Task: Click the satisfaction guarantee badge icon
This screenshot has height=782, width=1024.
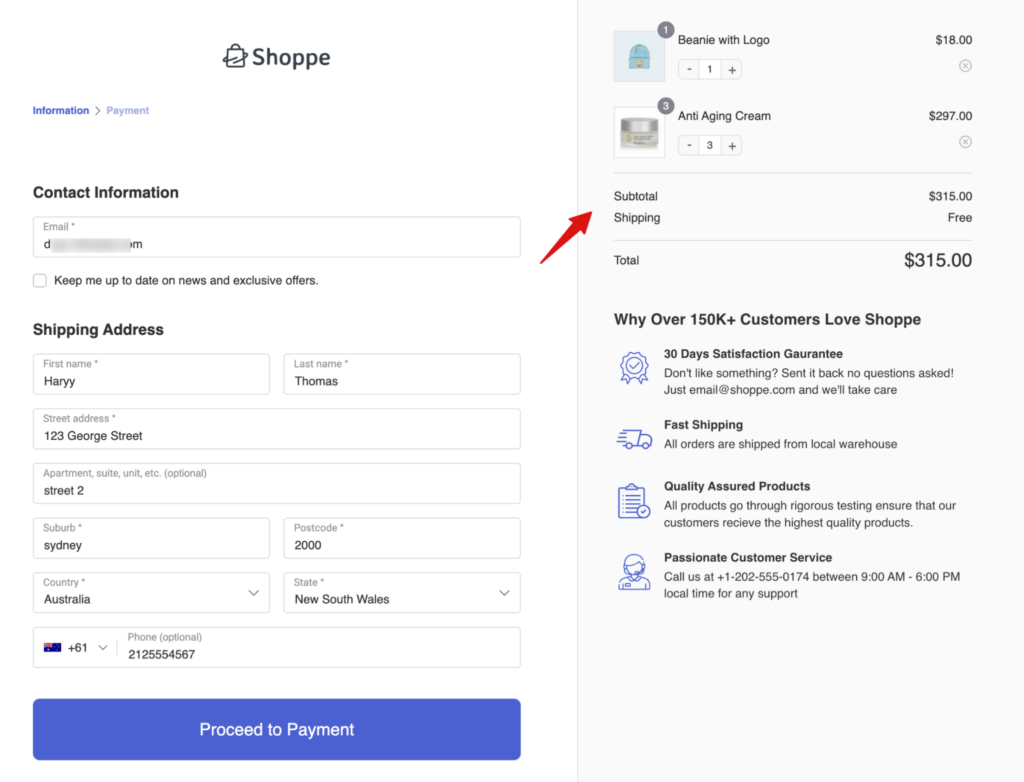Action: [634, 368]
